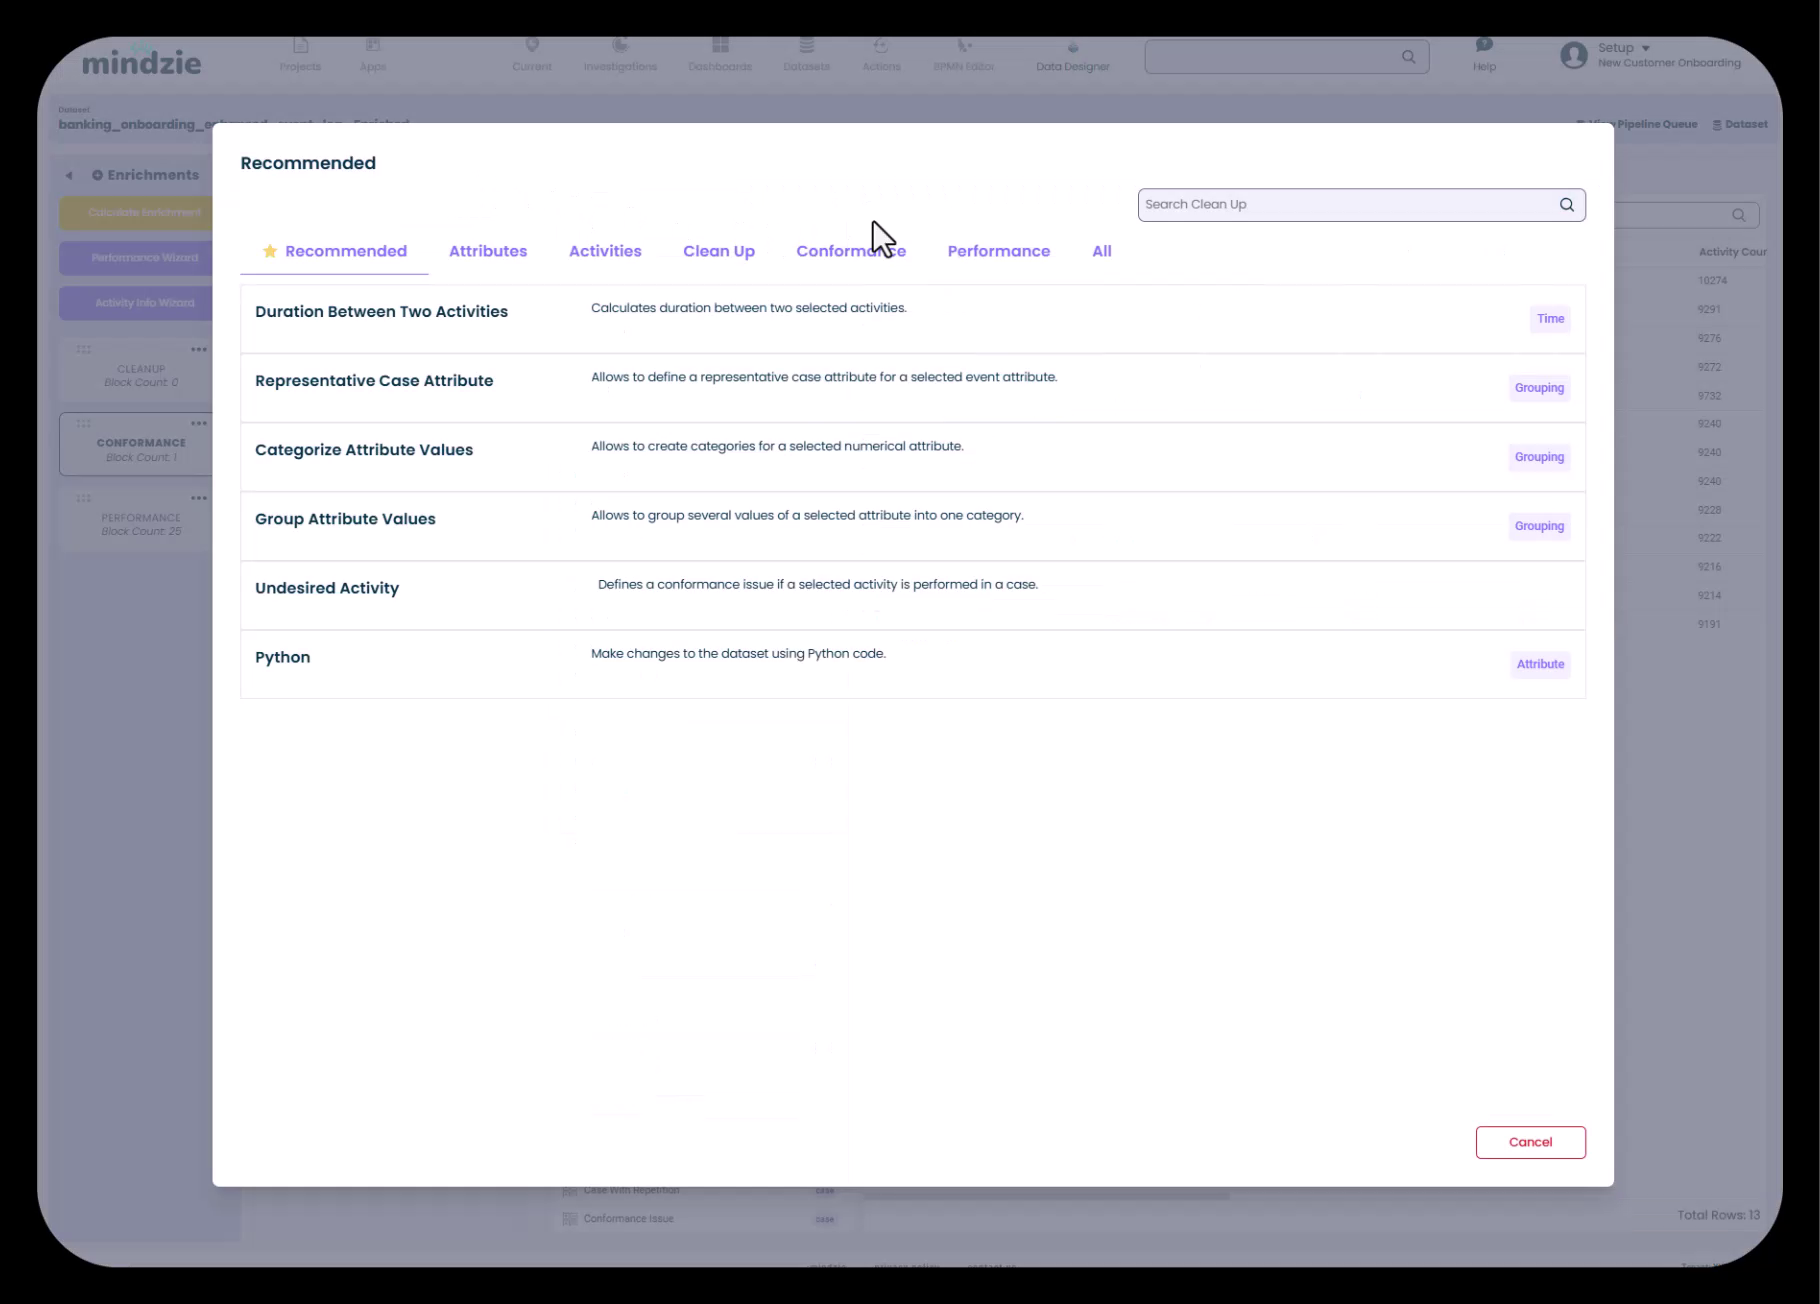The image size is (1820, 1304).
Task: Click the Investigations icon in top navigation
Action: tap(620, 46)
